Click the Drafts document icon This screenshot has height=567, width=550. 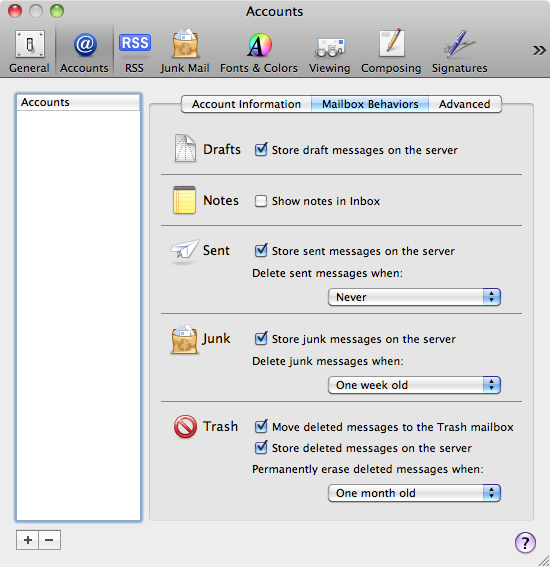pos(185,148)
